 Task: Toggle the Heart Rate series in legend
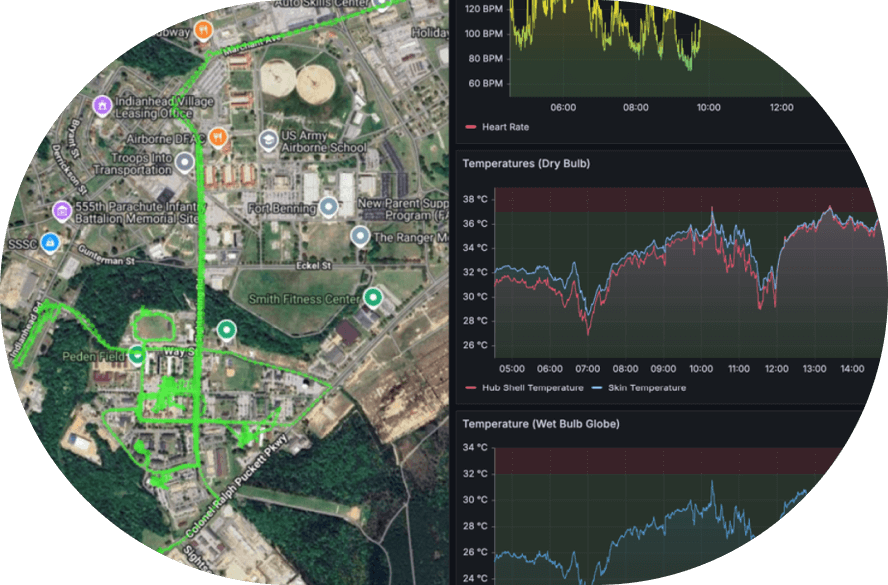(505, 127)
